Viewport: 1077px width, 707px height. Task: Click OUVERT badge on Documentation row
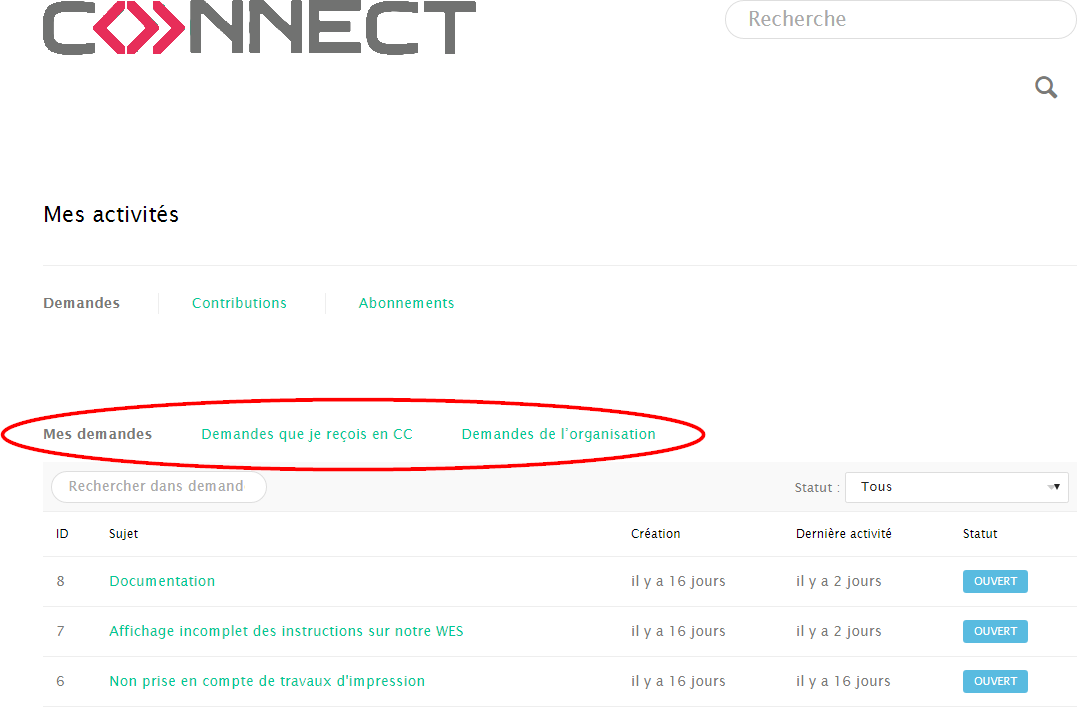click(994, 581)
